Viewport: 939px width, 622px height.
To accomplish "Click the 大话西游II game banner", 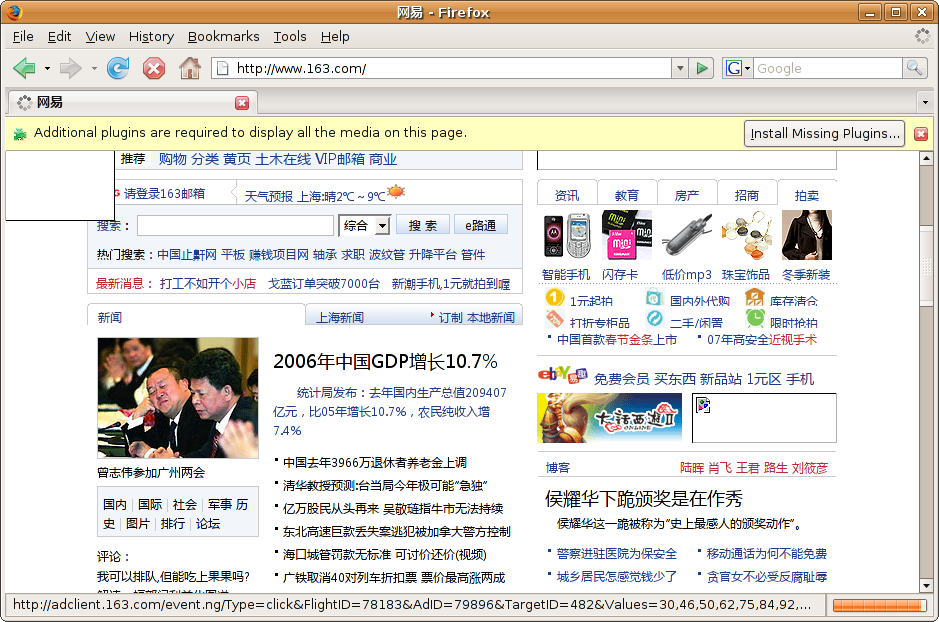I will [610, 418].
